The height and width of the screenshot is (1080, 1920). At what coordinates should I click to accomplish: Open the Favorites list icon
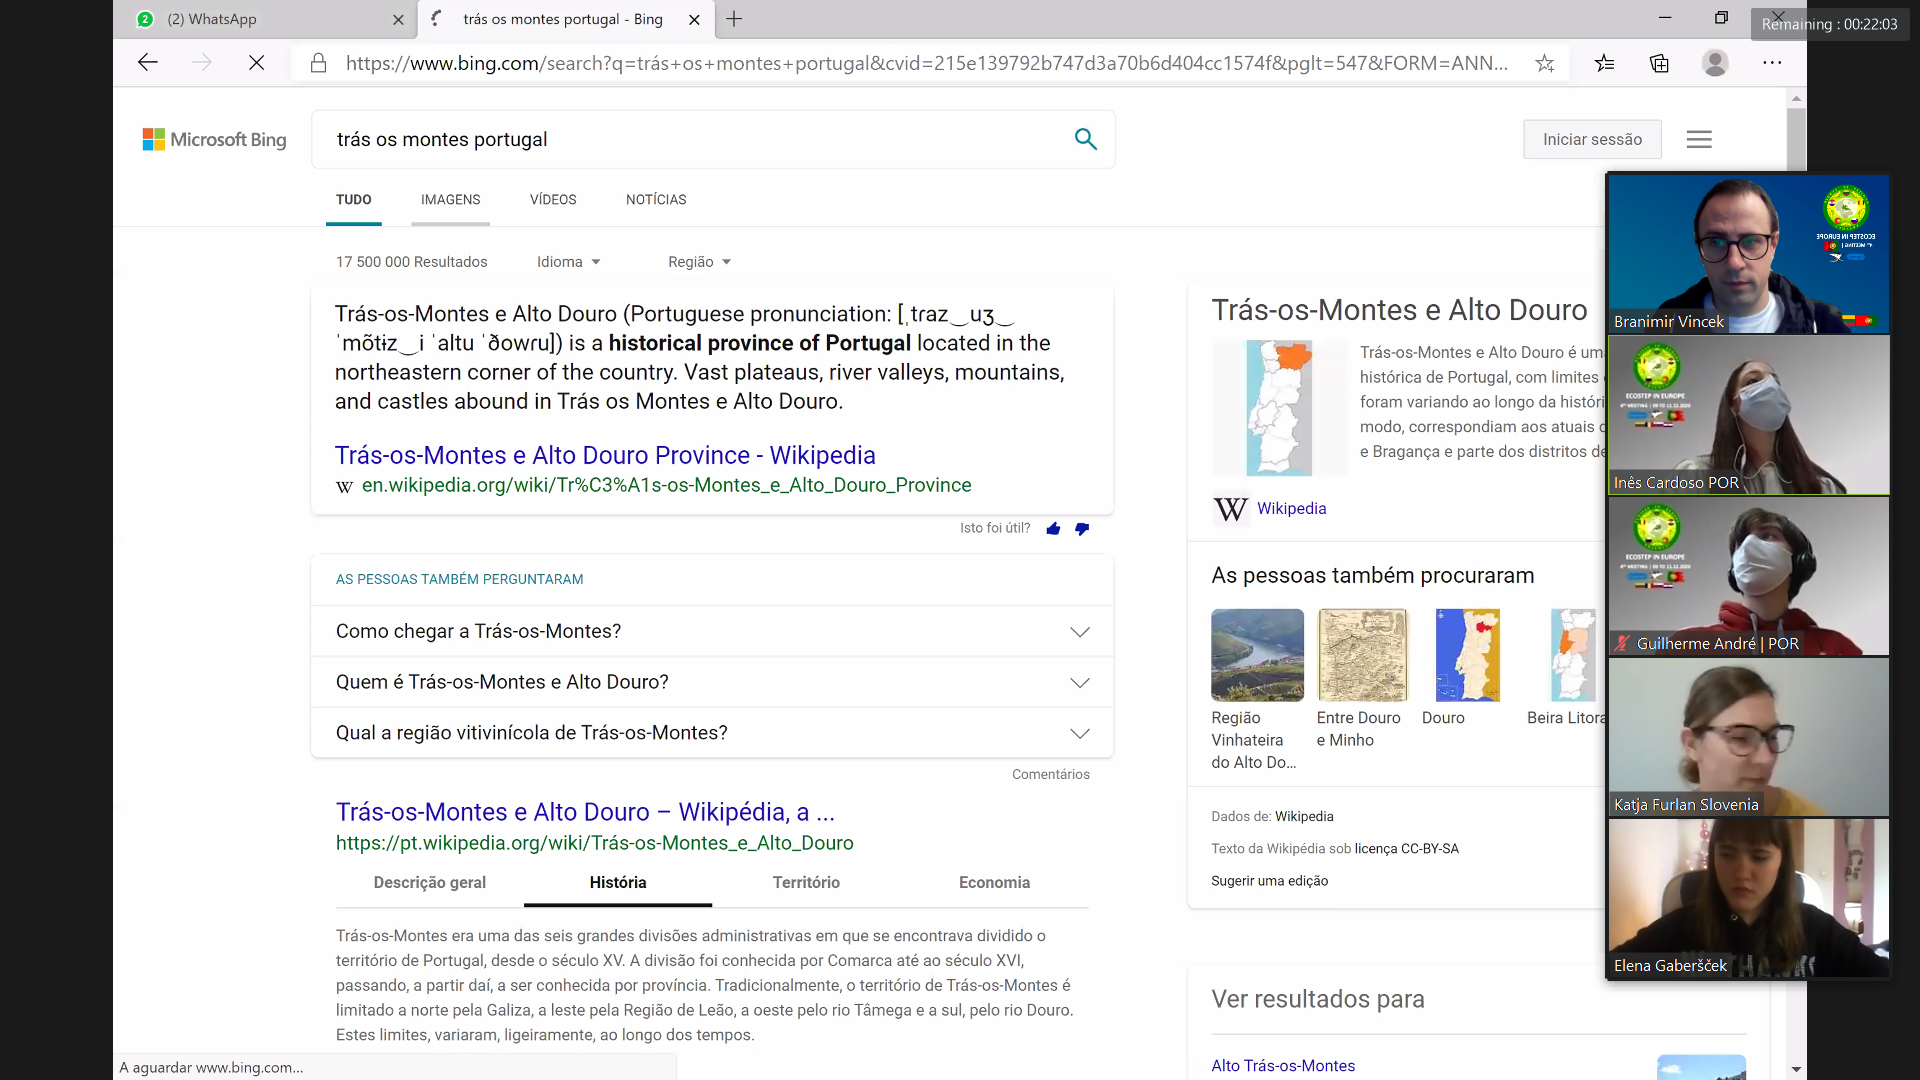(x=1605, y=63)
